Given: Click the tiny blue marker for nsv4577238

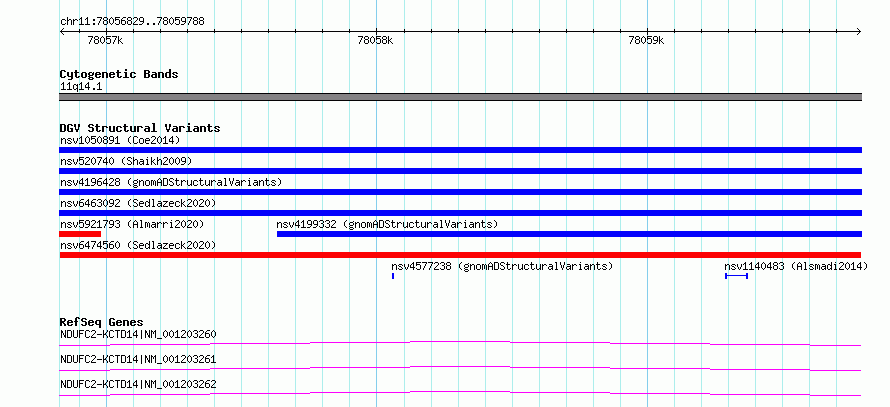Looking at the screenshot, I should (x=393, y=276).
